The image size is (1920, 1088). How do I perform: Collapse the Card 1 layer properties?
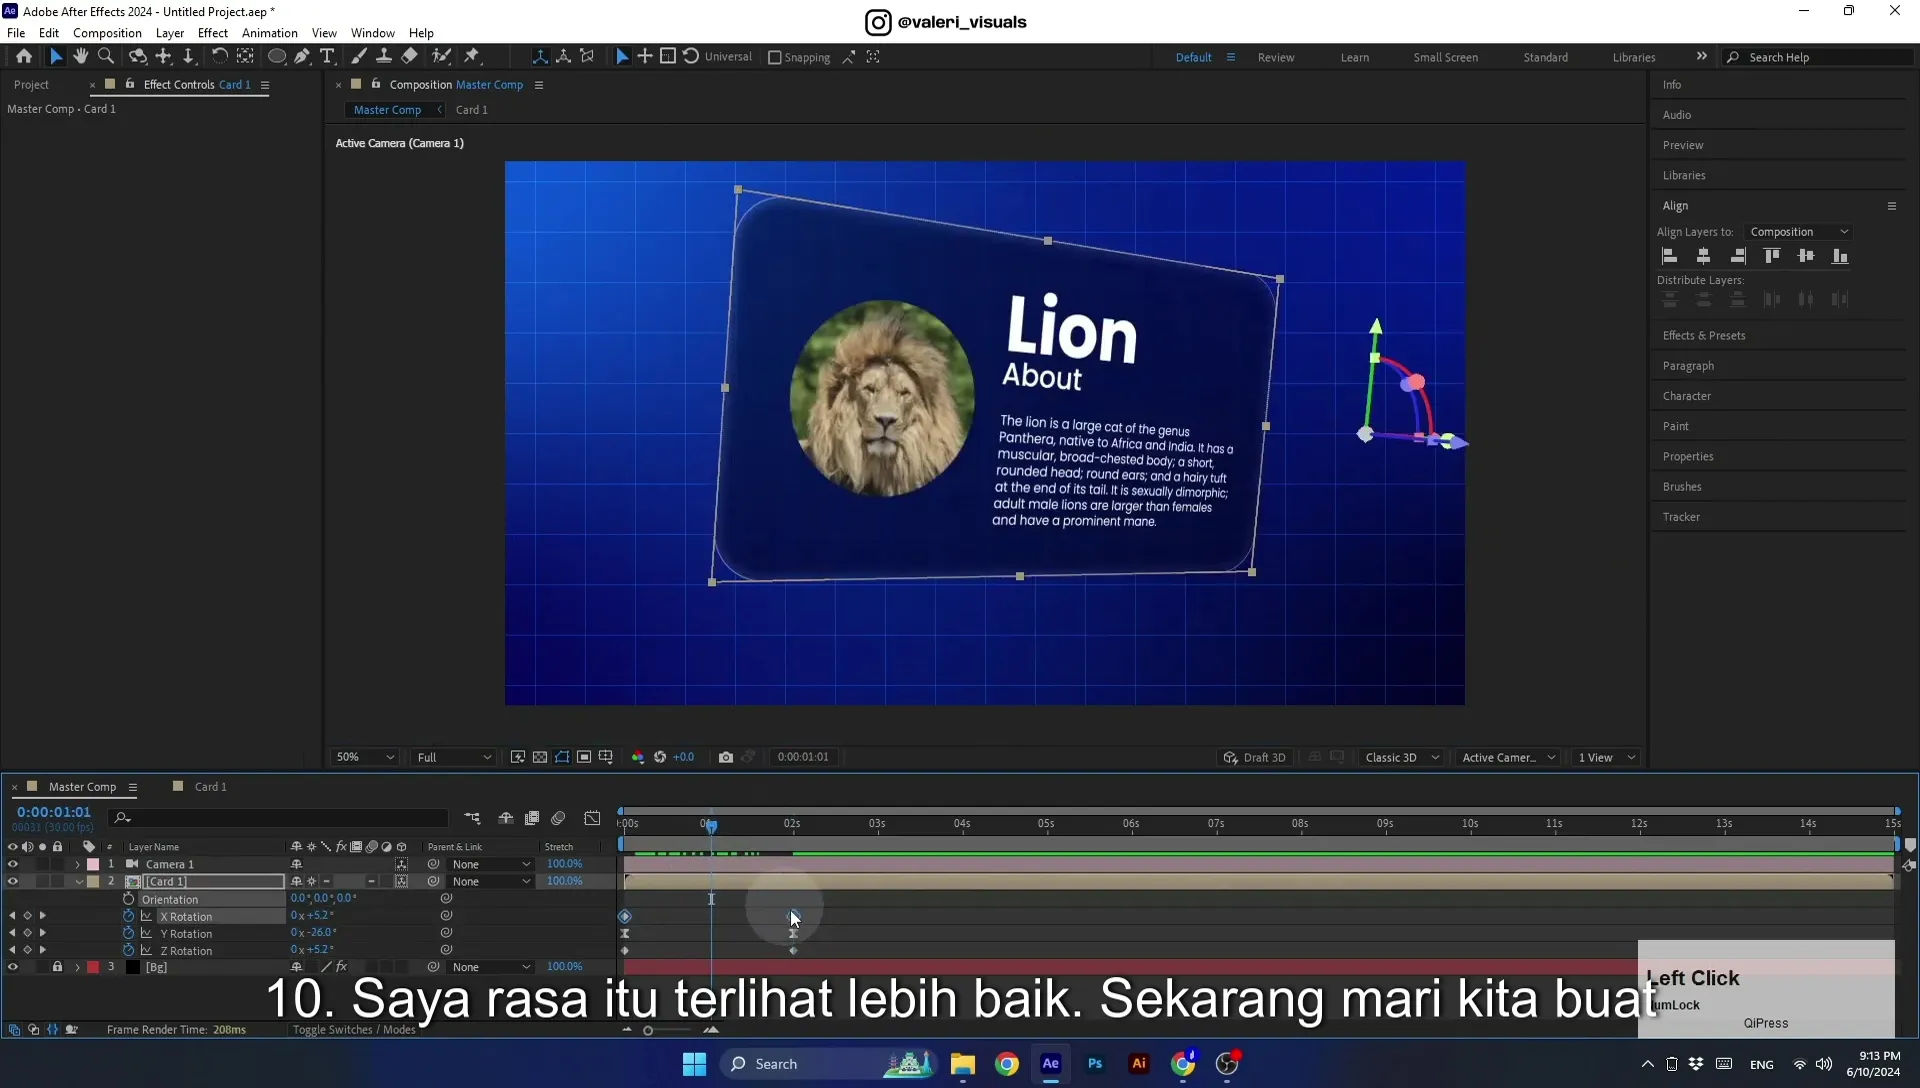point(79,882)
